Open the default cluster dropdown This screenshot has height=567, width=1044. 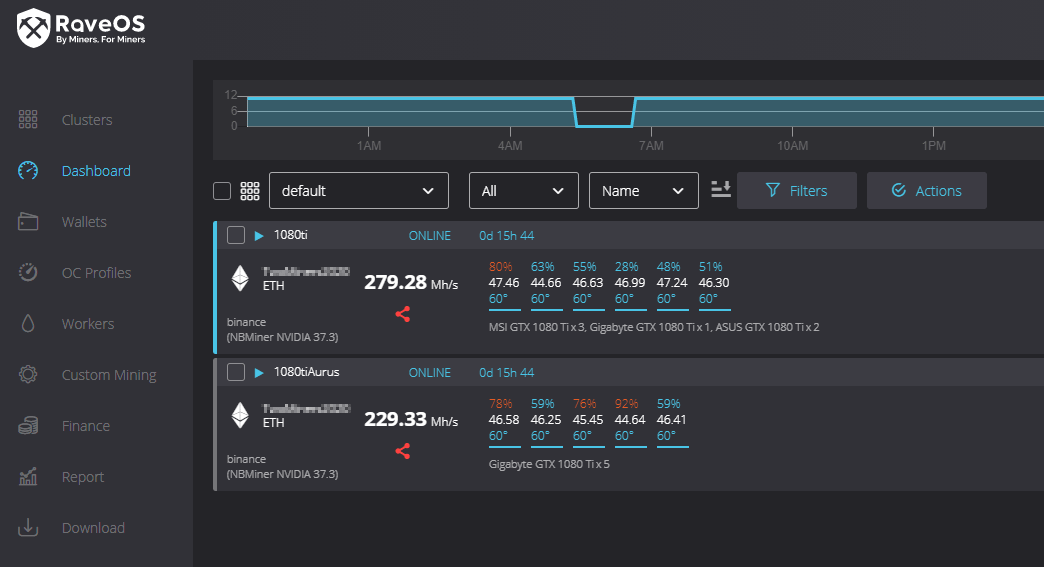(359, 191)
